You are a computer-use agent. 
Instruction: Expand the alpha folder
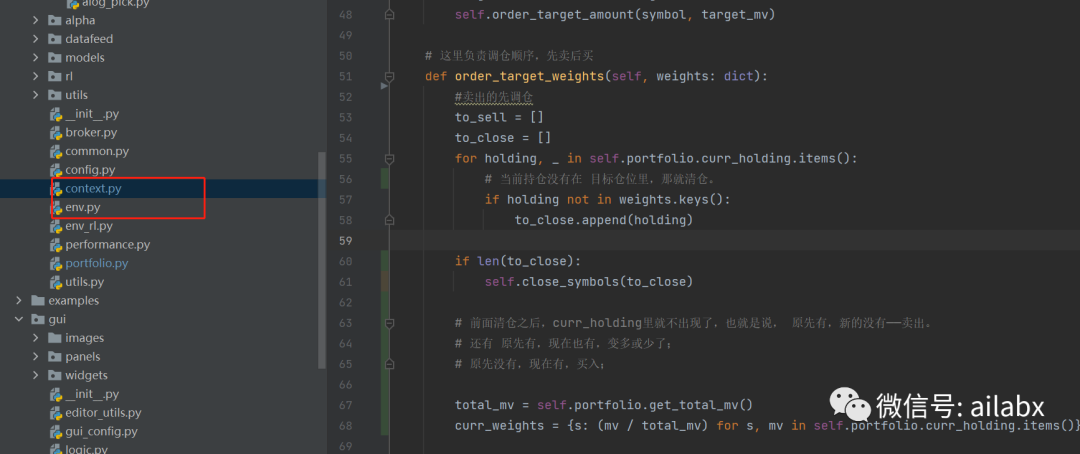pyautogui.click(x=36, y=21)
